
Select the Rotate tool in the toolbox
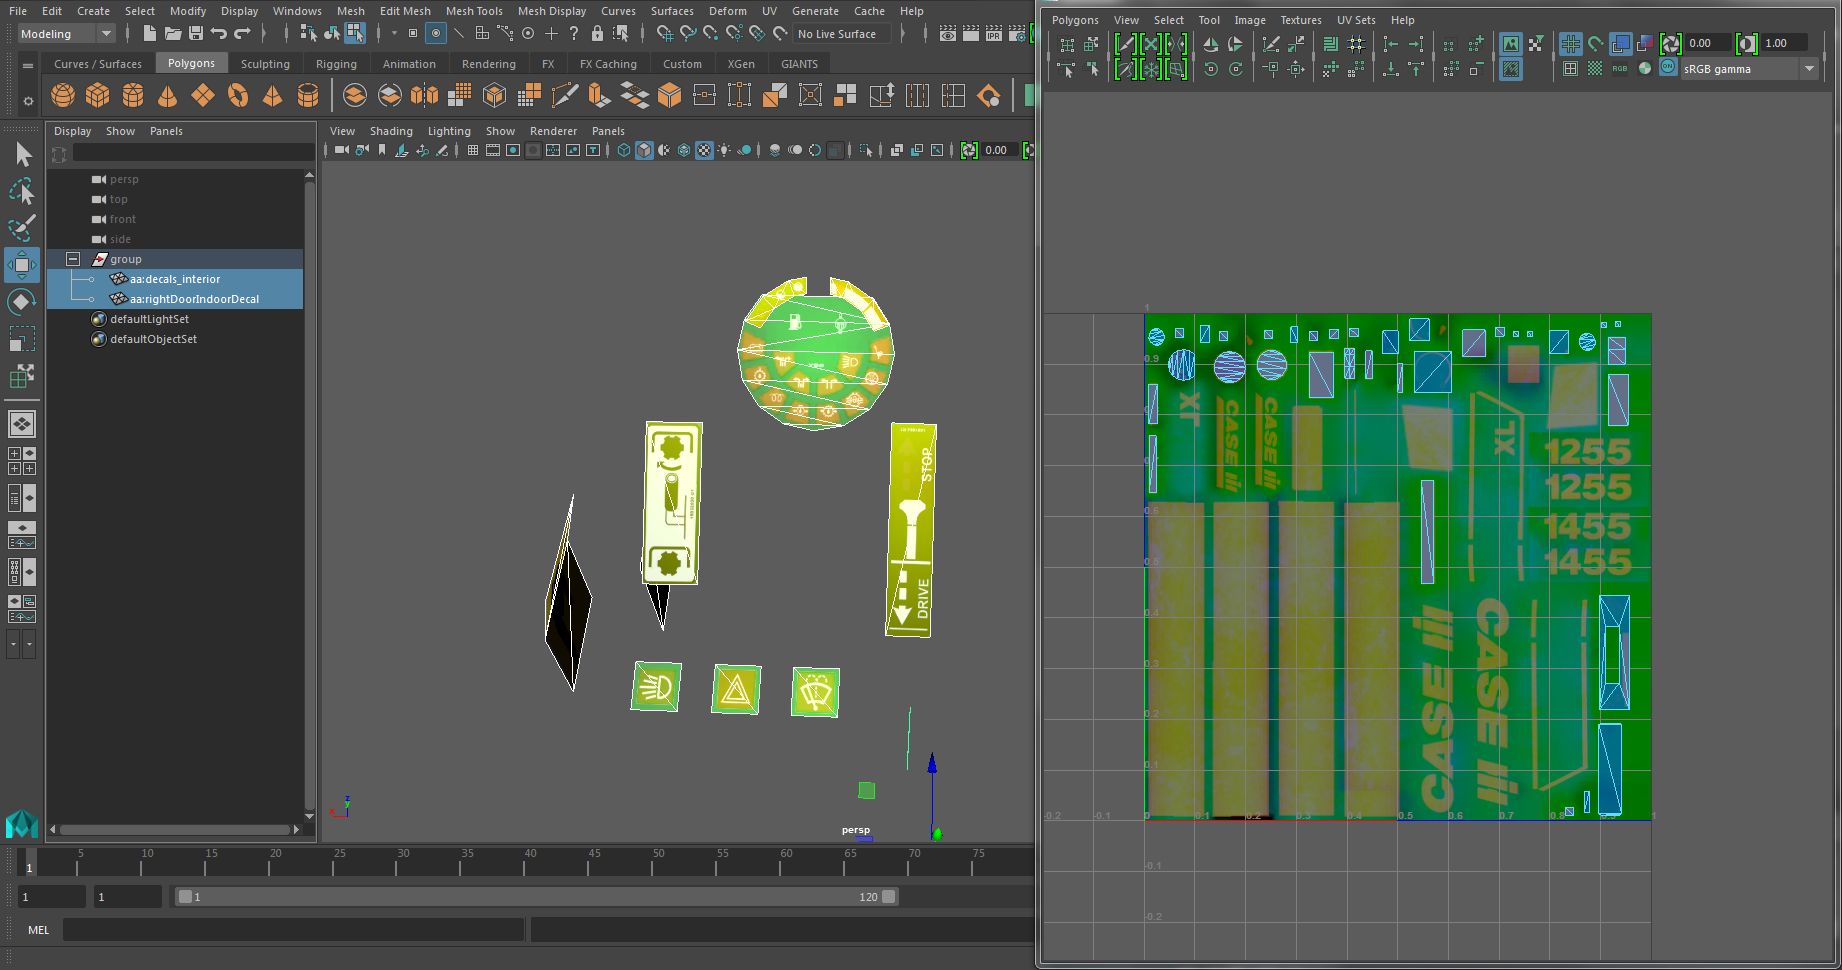pos(21,302)
